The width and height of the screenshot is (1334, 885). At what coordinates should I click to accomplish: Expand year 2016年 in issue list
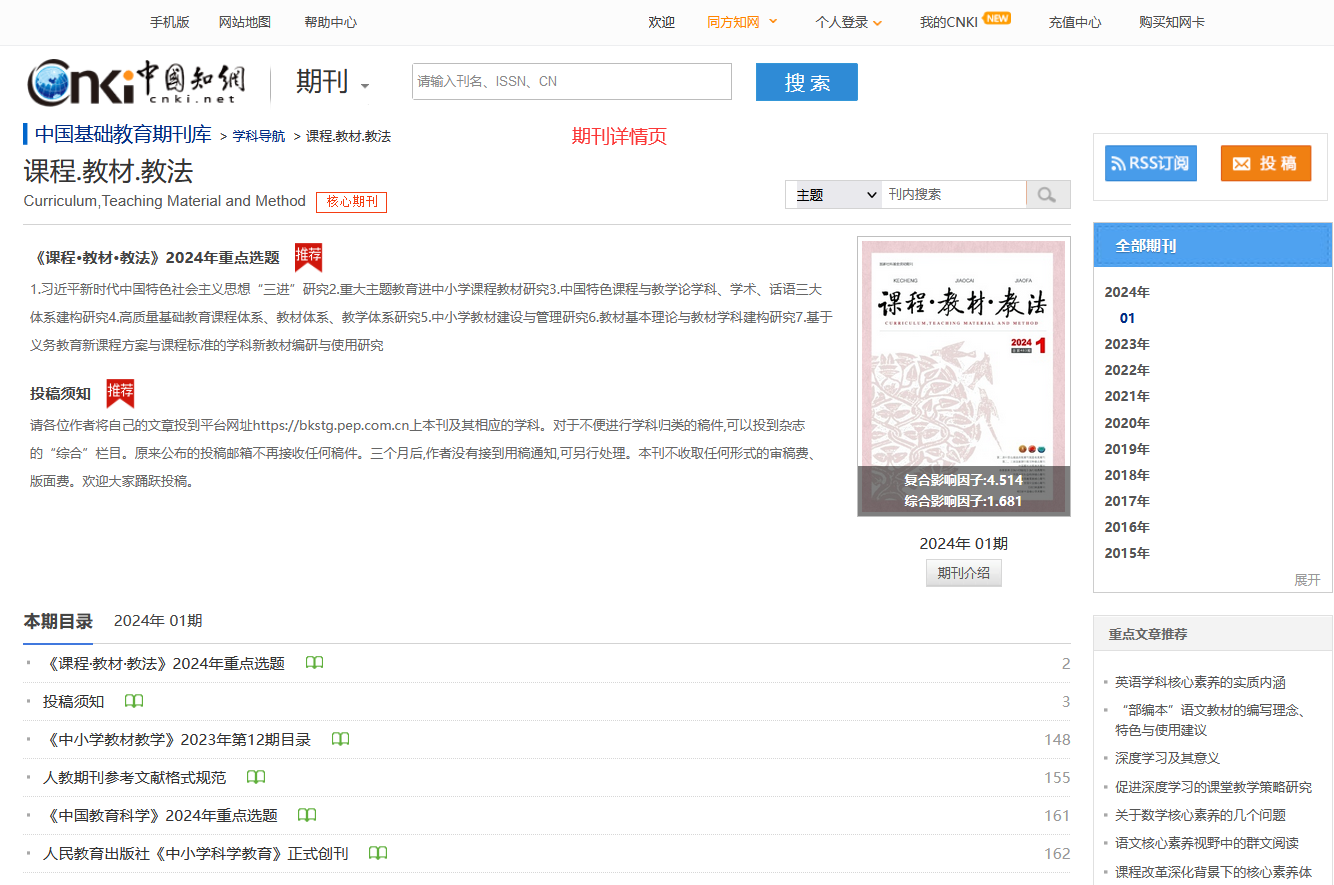coord(1127,527)
